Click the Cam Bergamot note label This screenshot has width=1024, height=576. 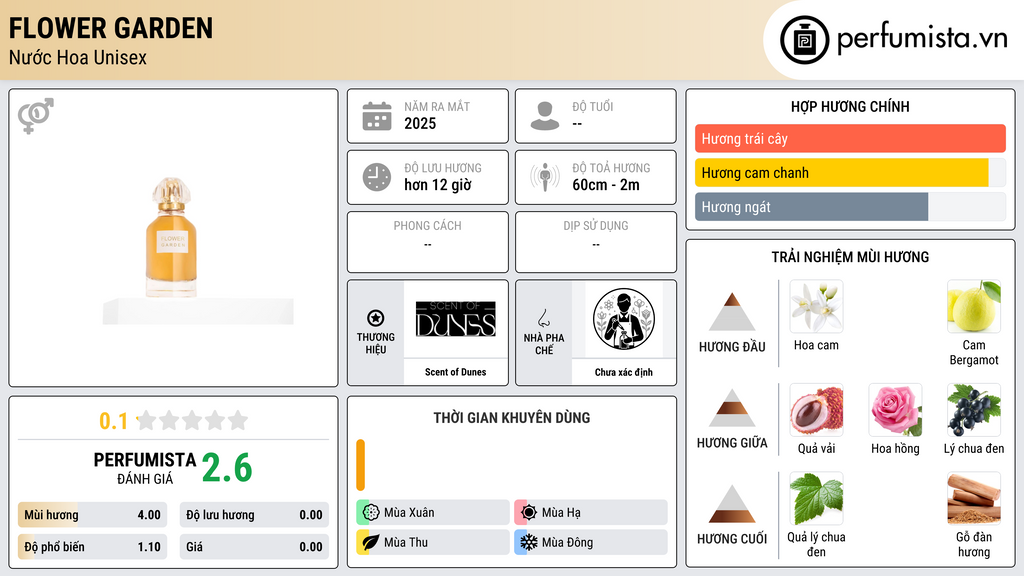(974, 352)
